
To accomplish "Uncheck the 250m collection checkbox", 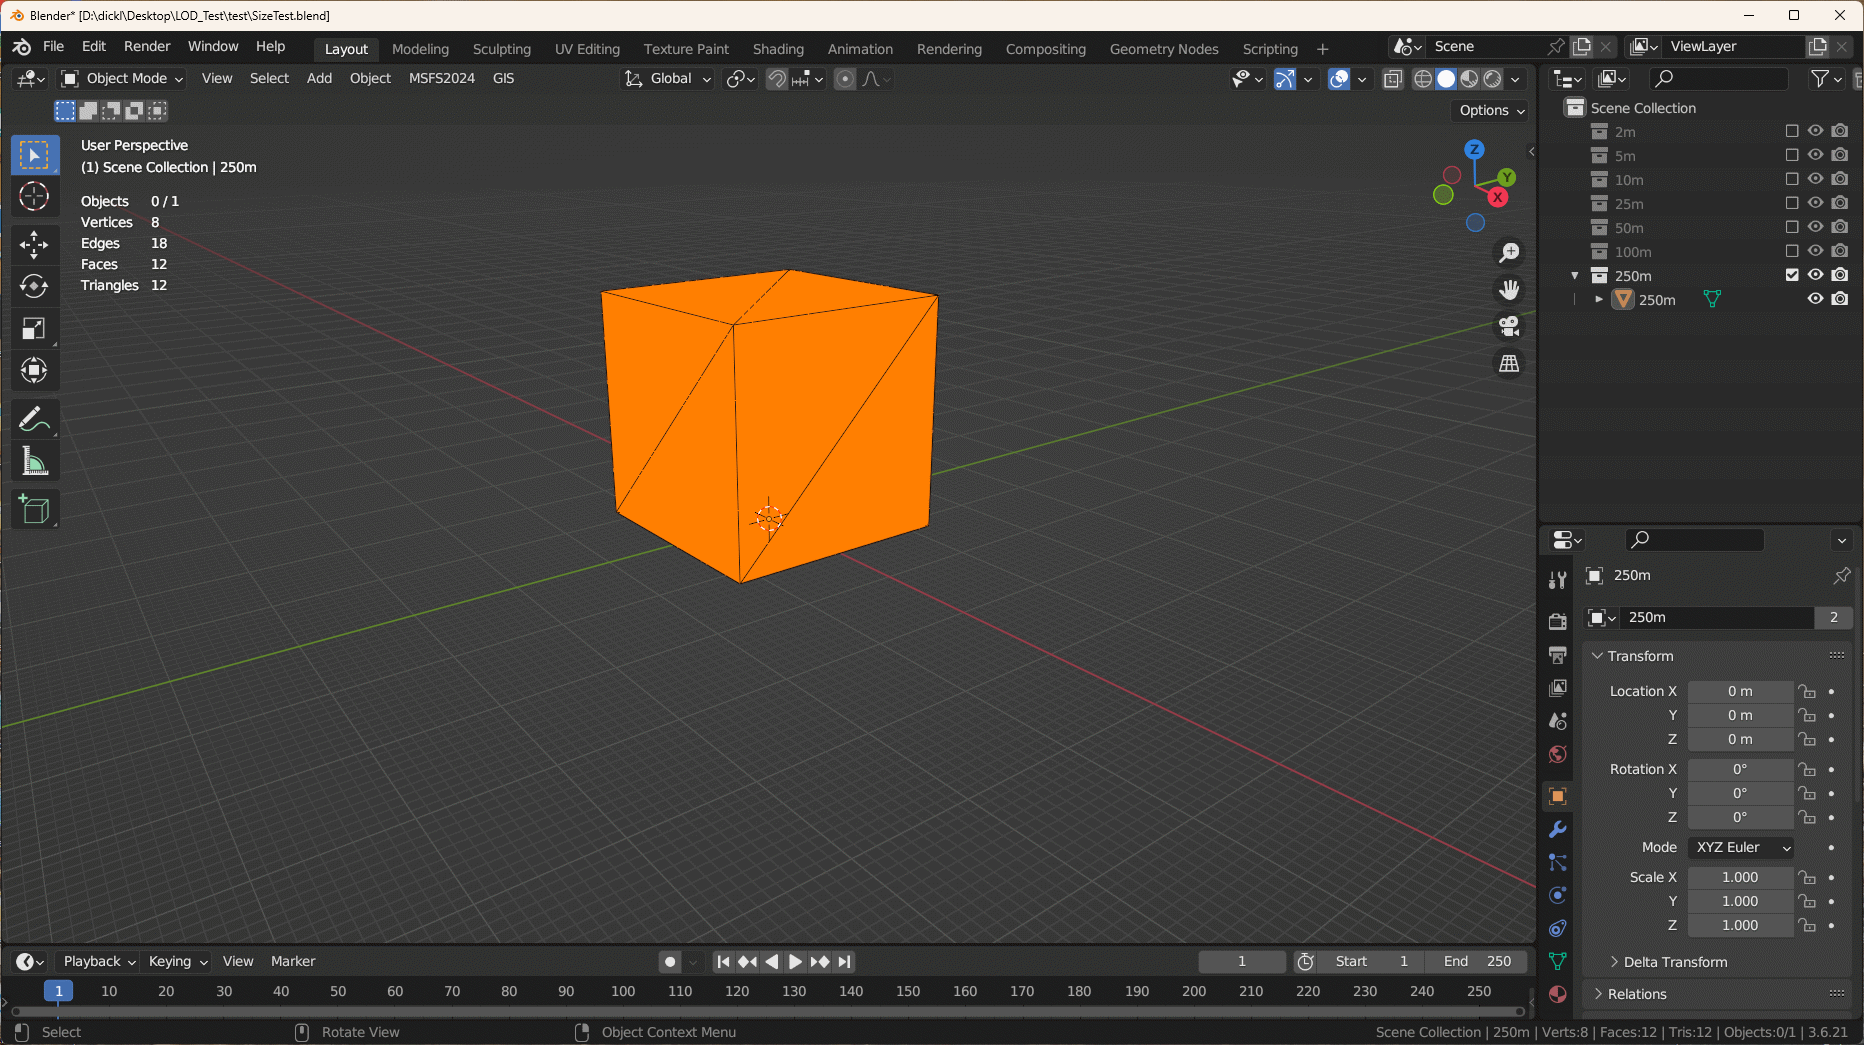I will [1792, 275].
